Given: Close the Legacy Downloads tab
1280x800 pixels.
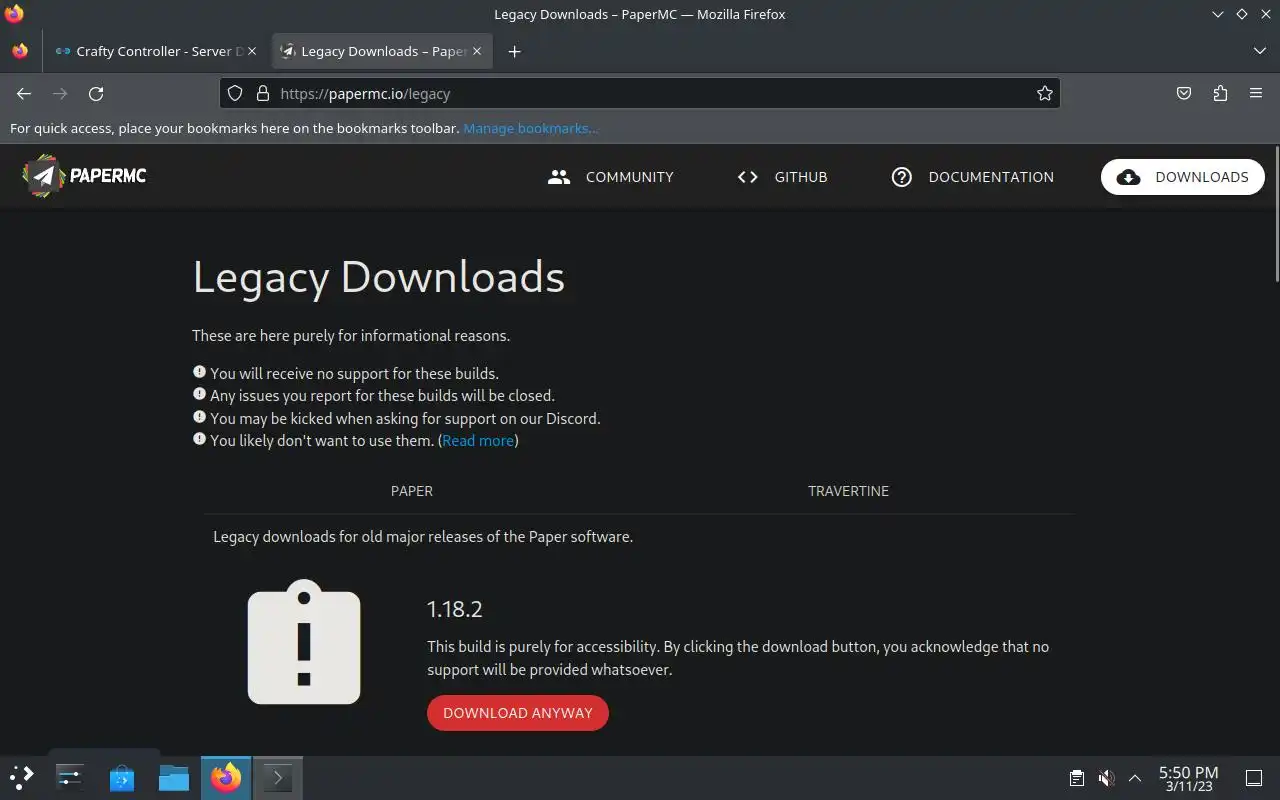Looking at the screenshot, I should (x=477, y=51).
